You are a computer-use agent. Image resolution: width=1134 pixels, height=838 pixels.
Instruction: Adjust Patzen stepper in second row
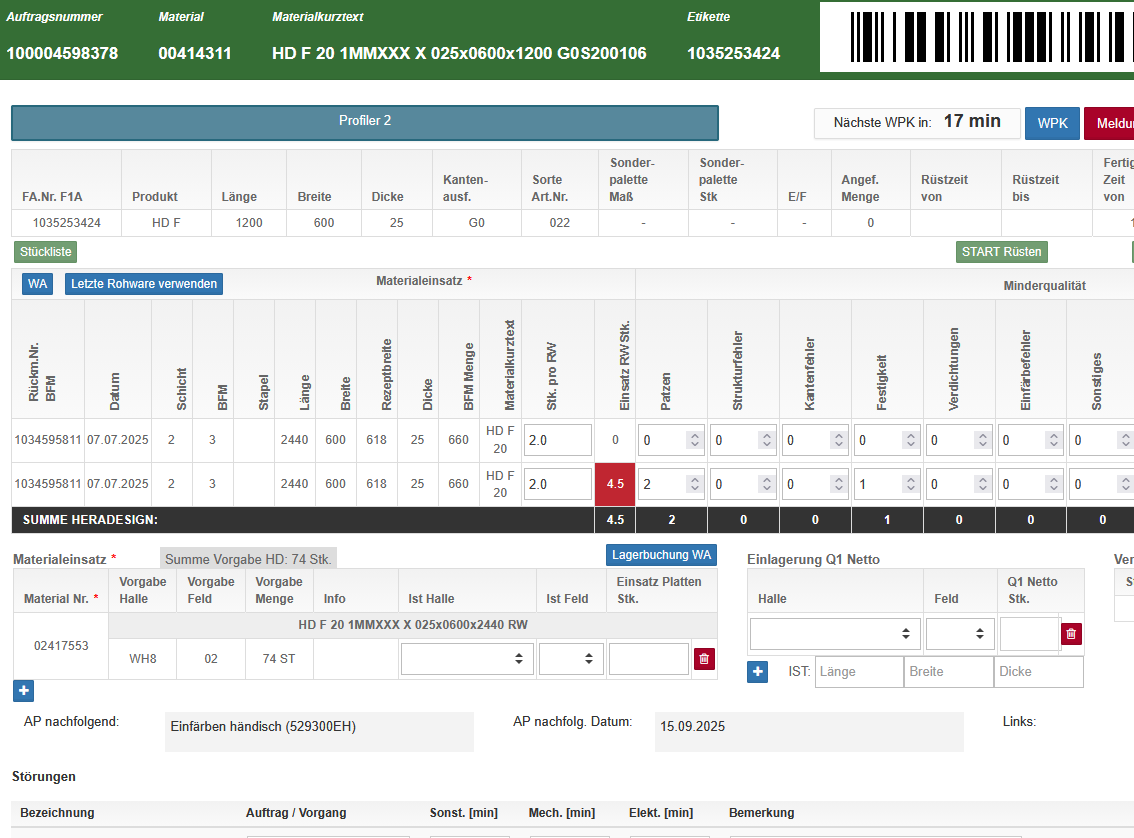tap(694, 484)
